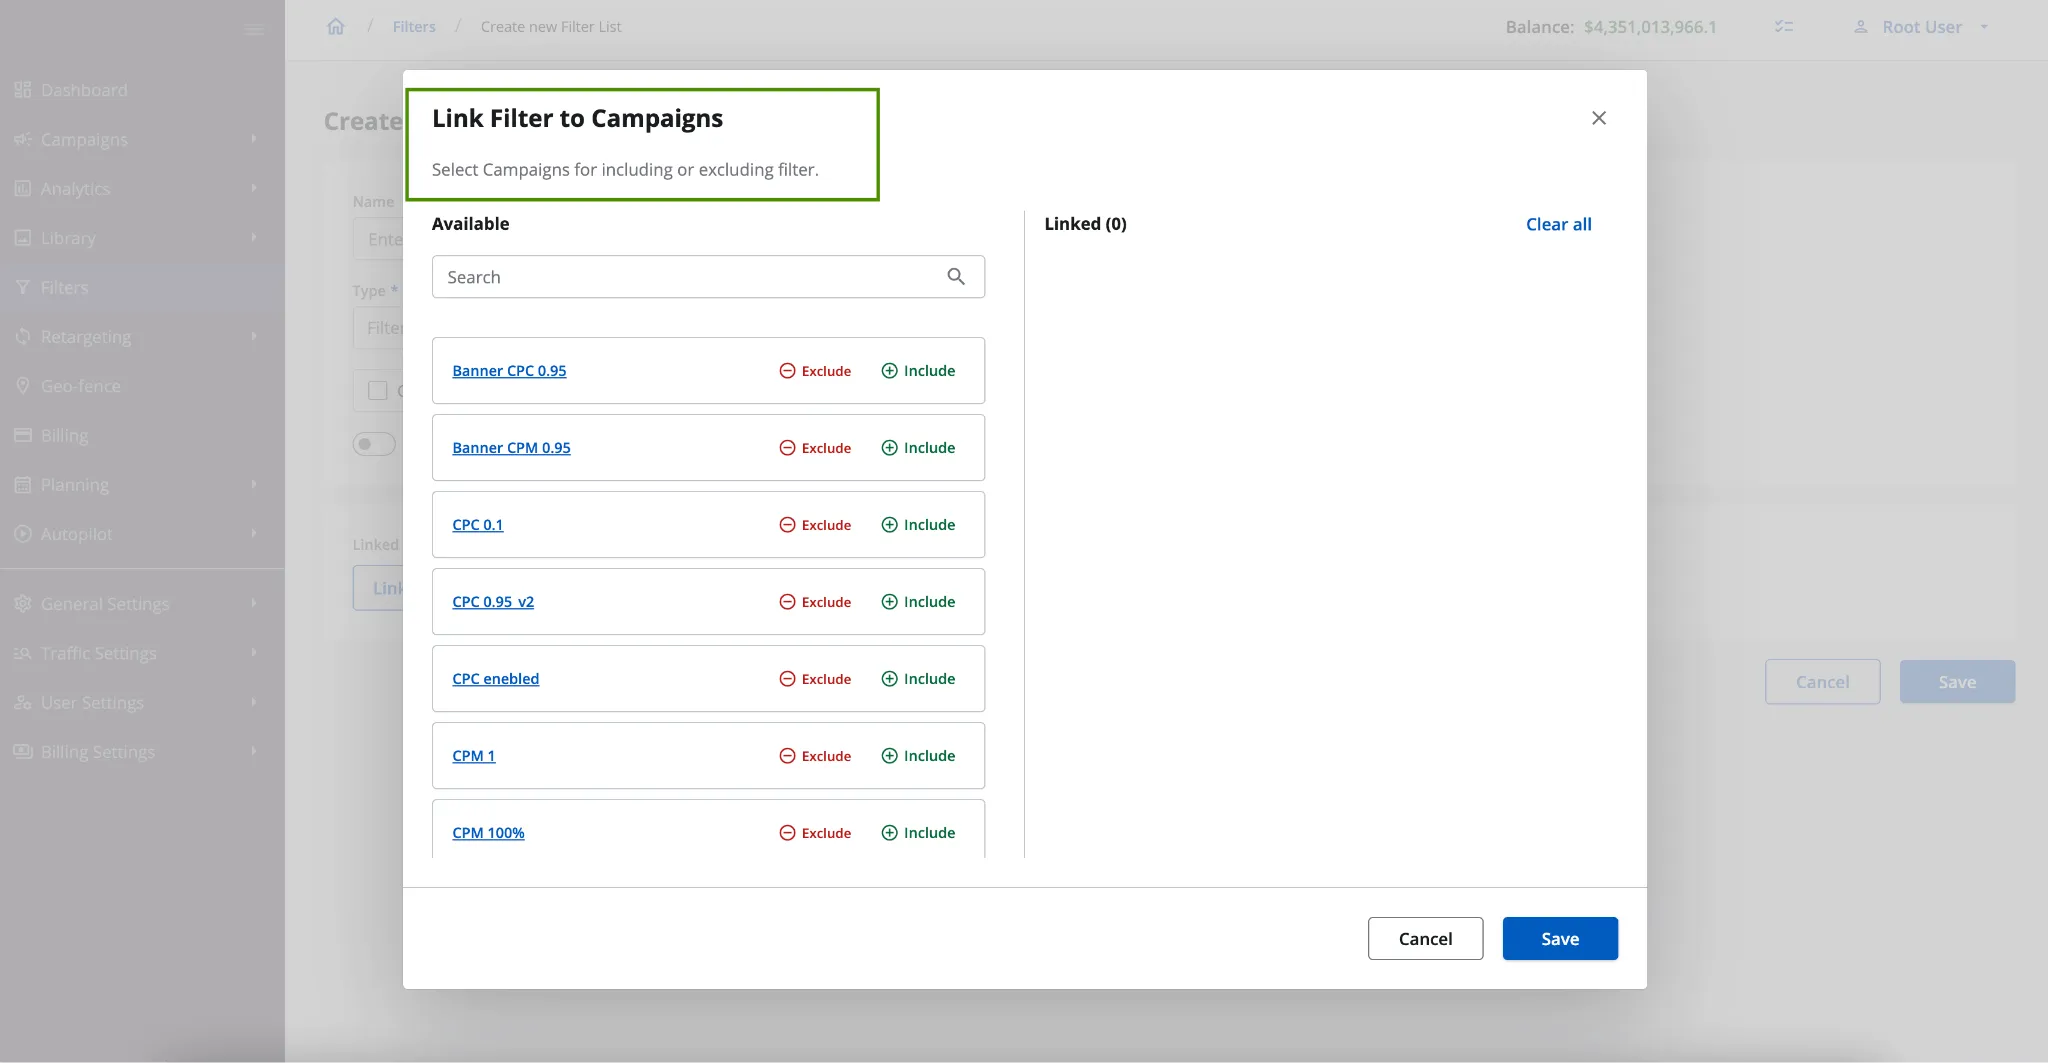Expand the Retargeting sidebar menu
The image size is (2048, 1063).
coord(142,337)
